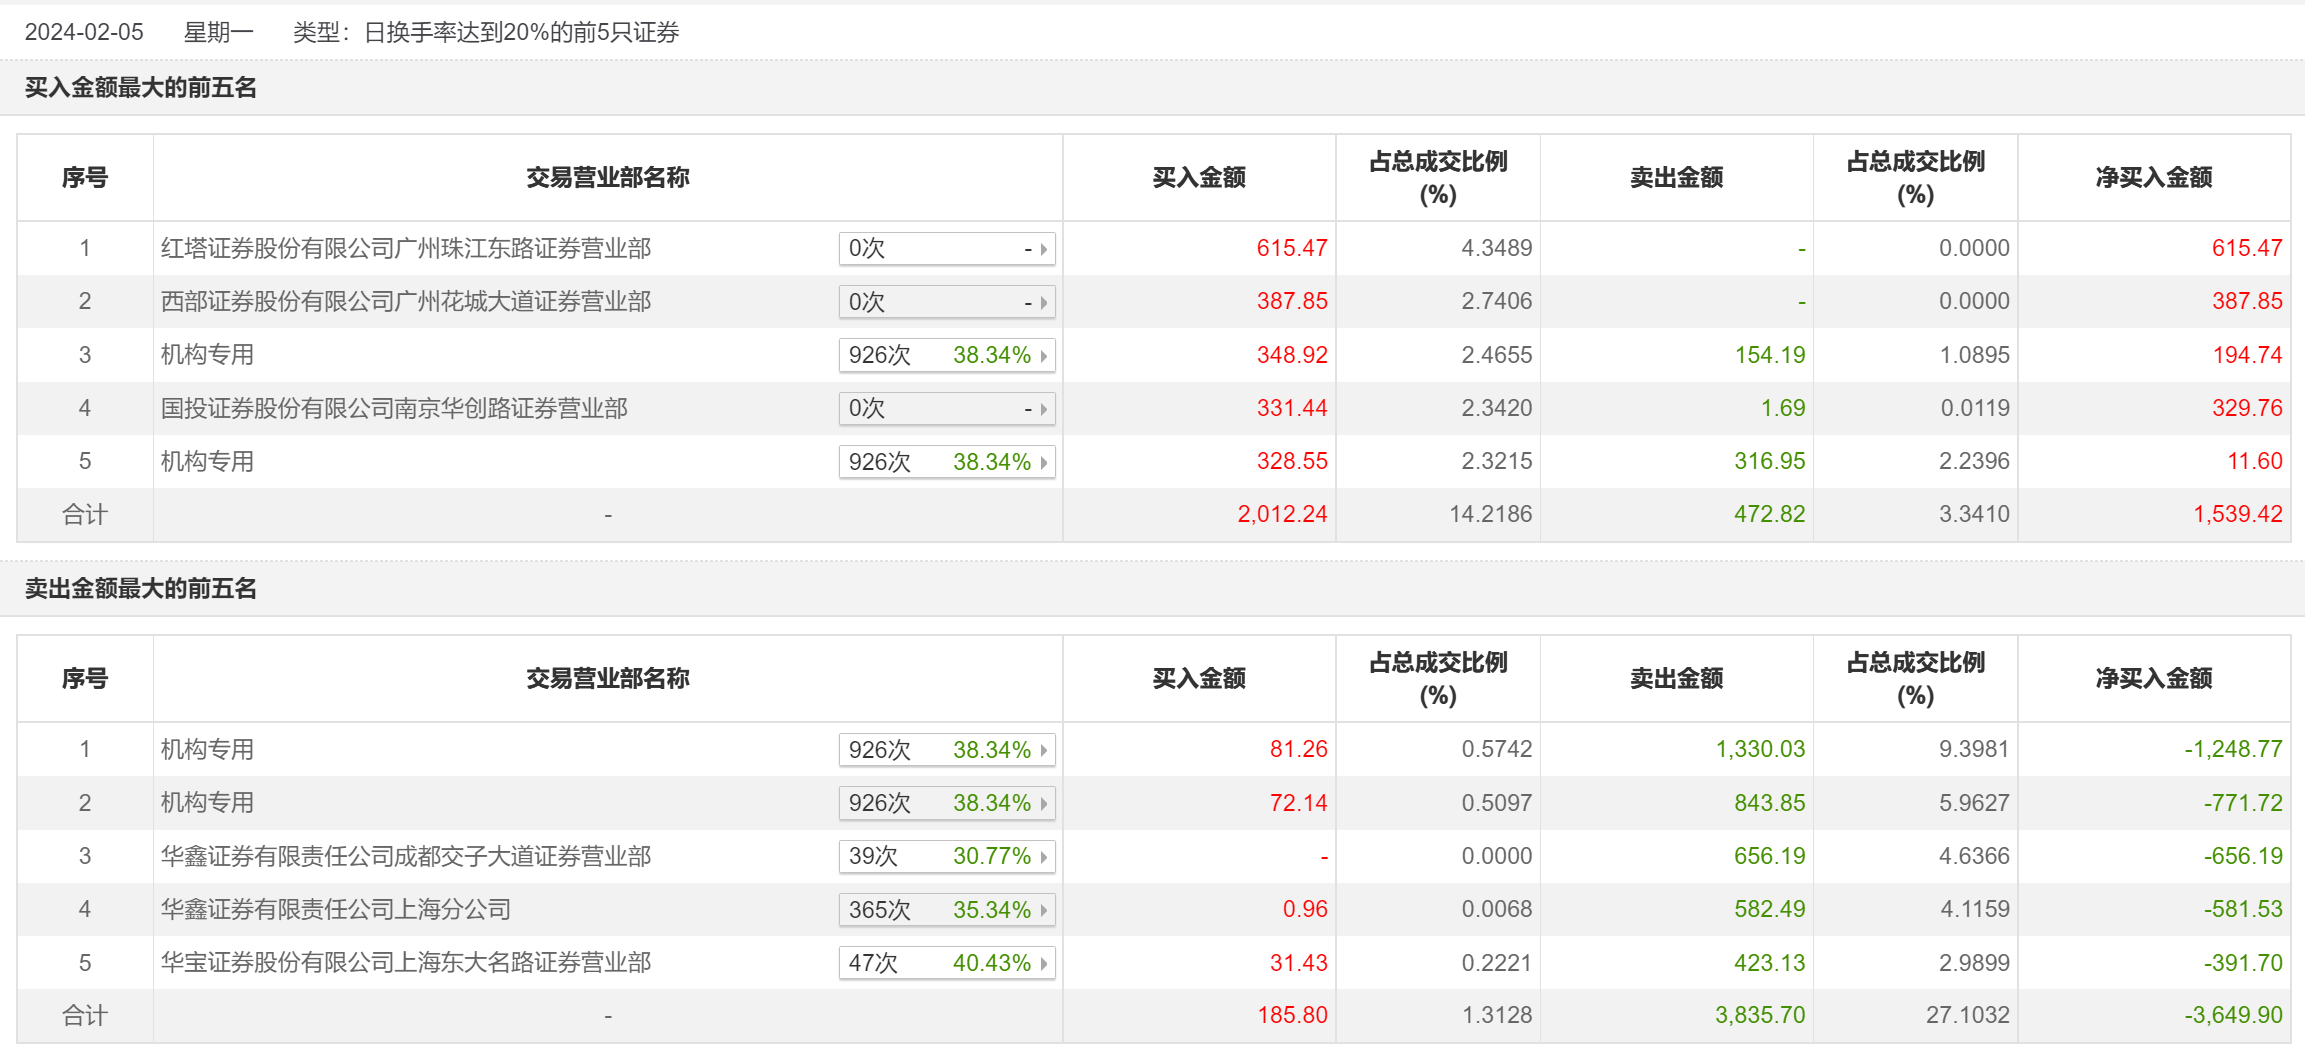Click the 卖出金额最大的前五名 section heading
The image size is (2305, 1061).
pyautogui.click(x=140, y=589)
